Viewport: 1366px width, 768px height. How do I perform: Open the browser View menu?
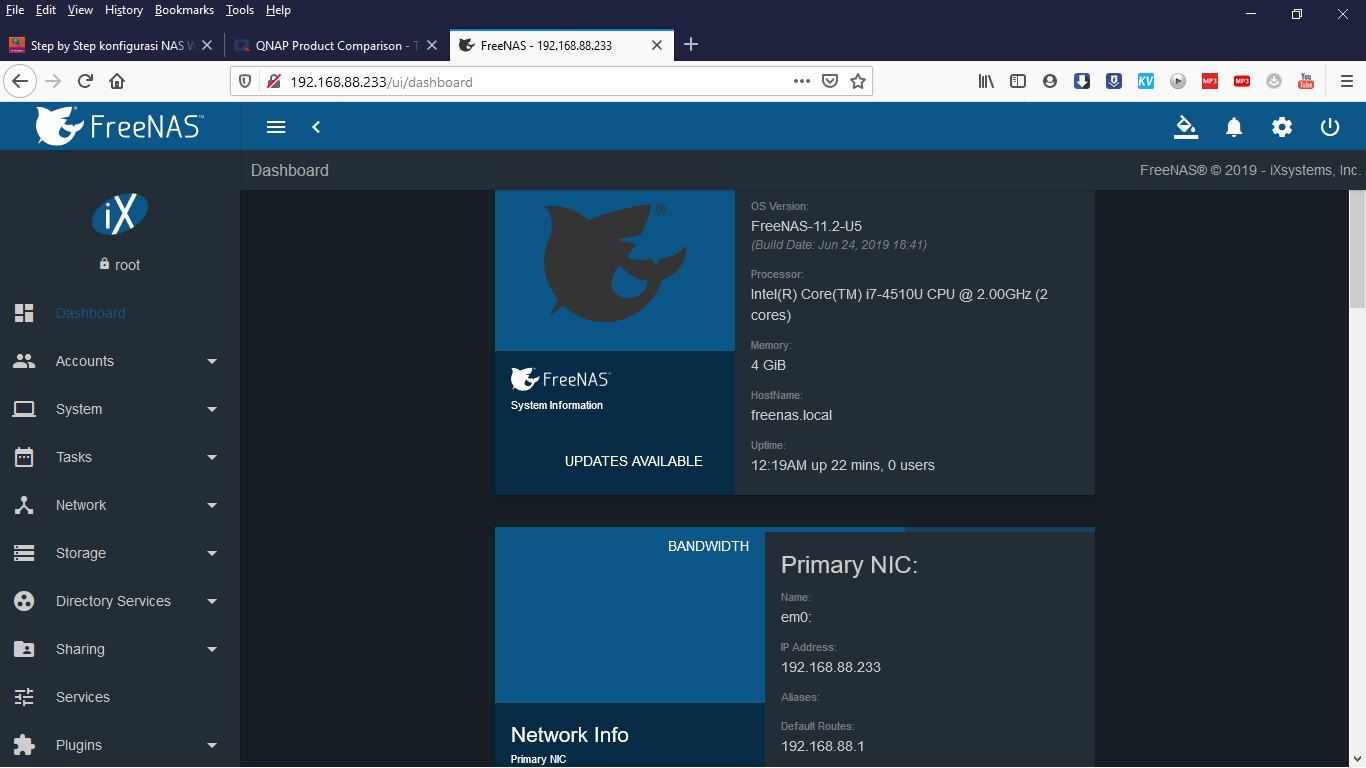(80, 10)
